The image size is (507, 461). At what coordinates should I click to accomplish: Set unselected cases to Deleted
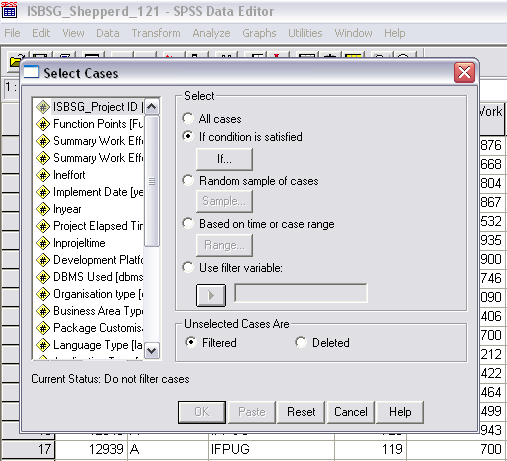tap(301, 342)
